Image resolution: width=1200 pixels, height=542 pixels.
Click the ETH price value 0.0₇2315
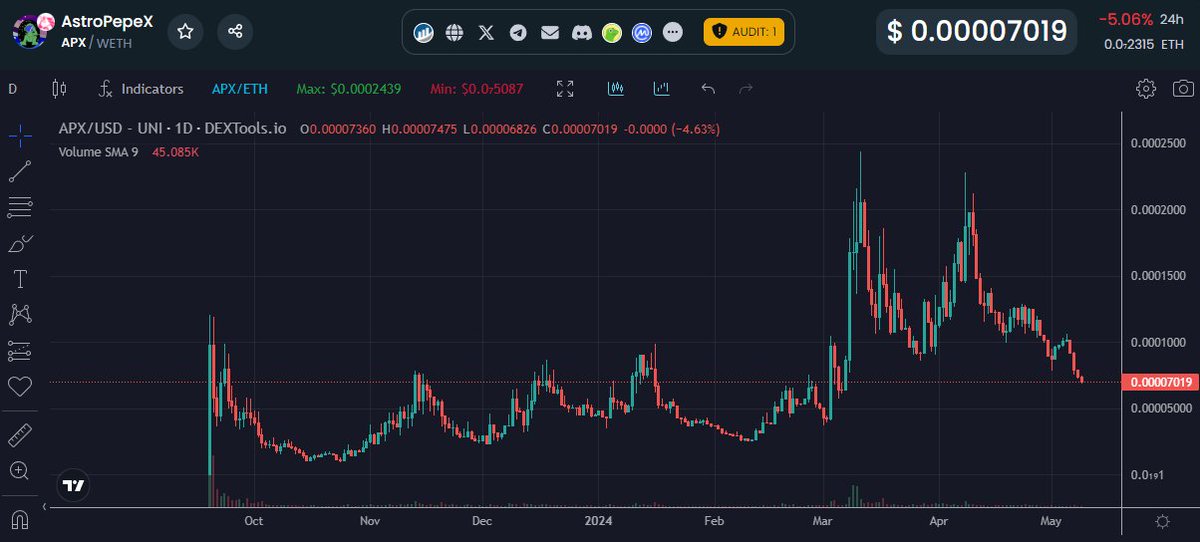click(x=1131, y=44)
